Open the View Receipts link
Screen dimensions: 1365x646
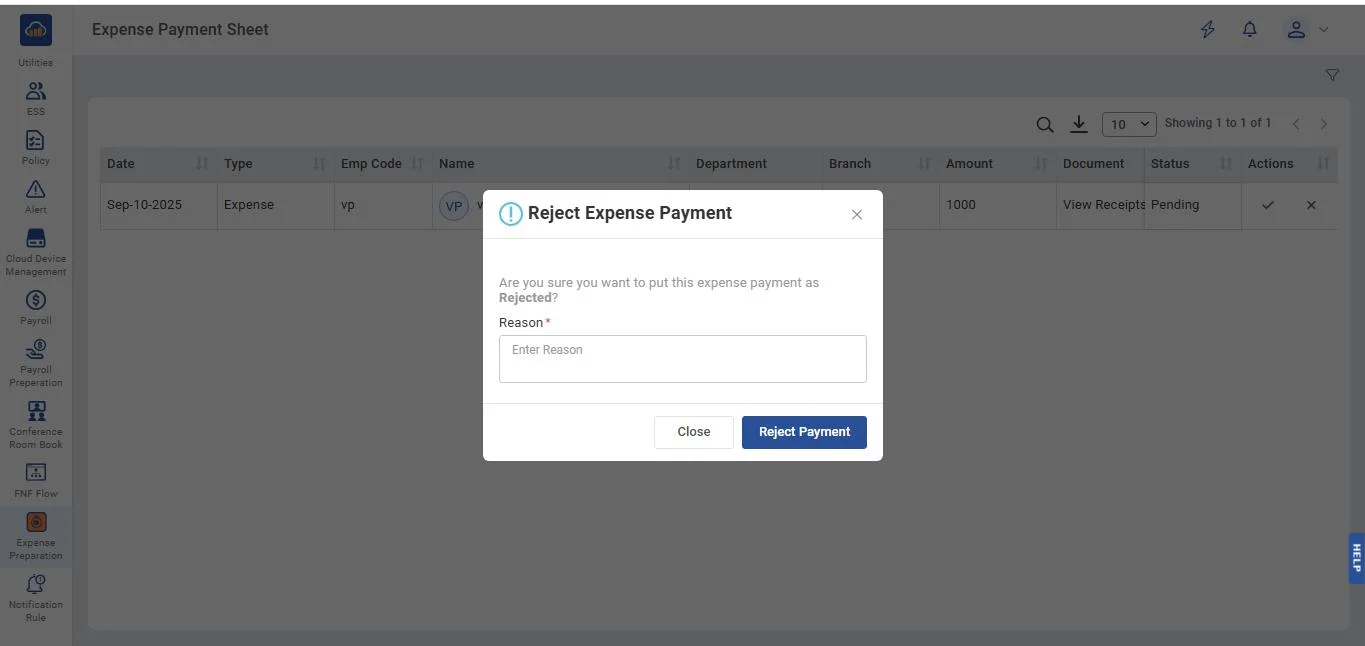1103,205
